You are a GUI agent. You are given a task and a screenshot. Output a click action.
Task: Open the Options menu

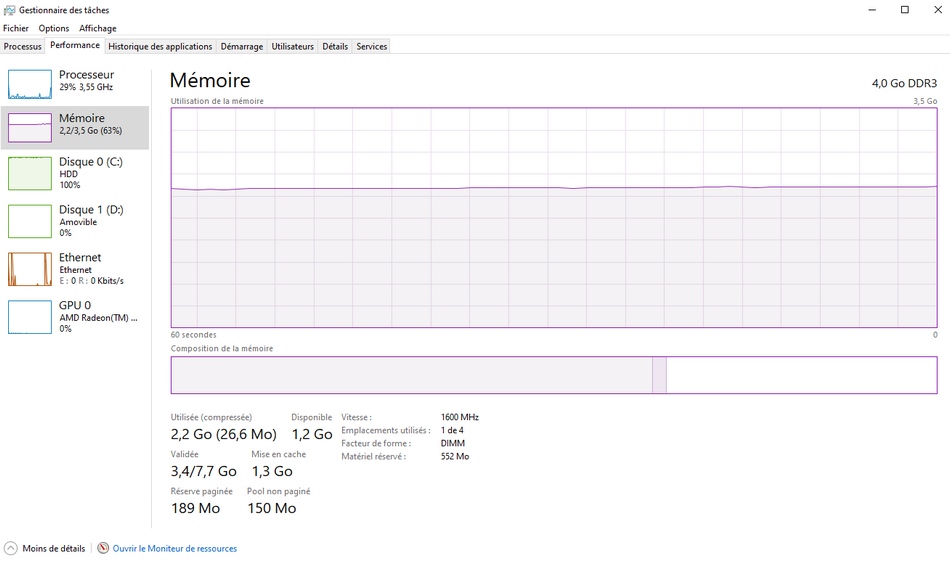pyautogui.click(x=54, y=28)
